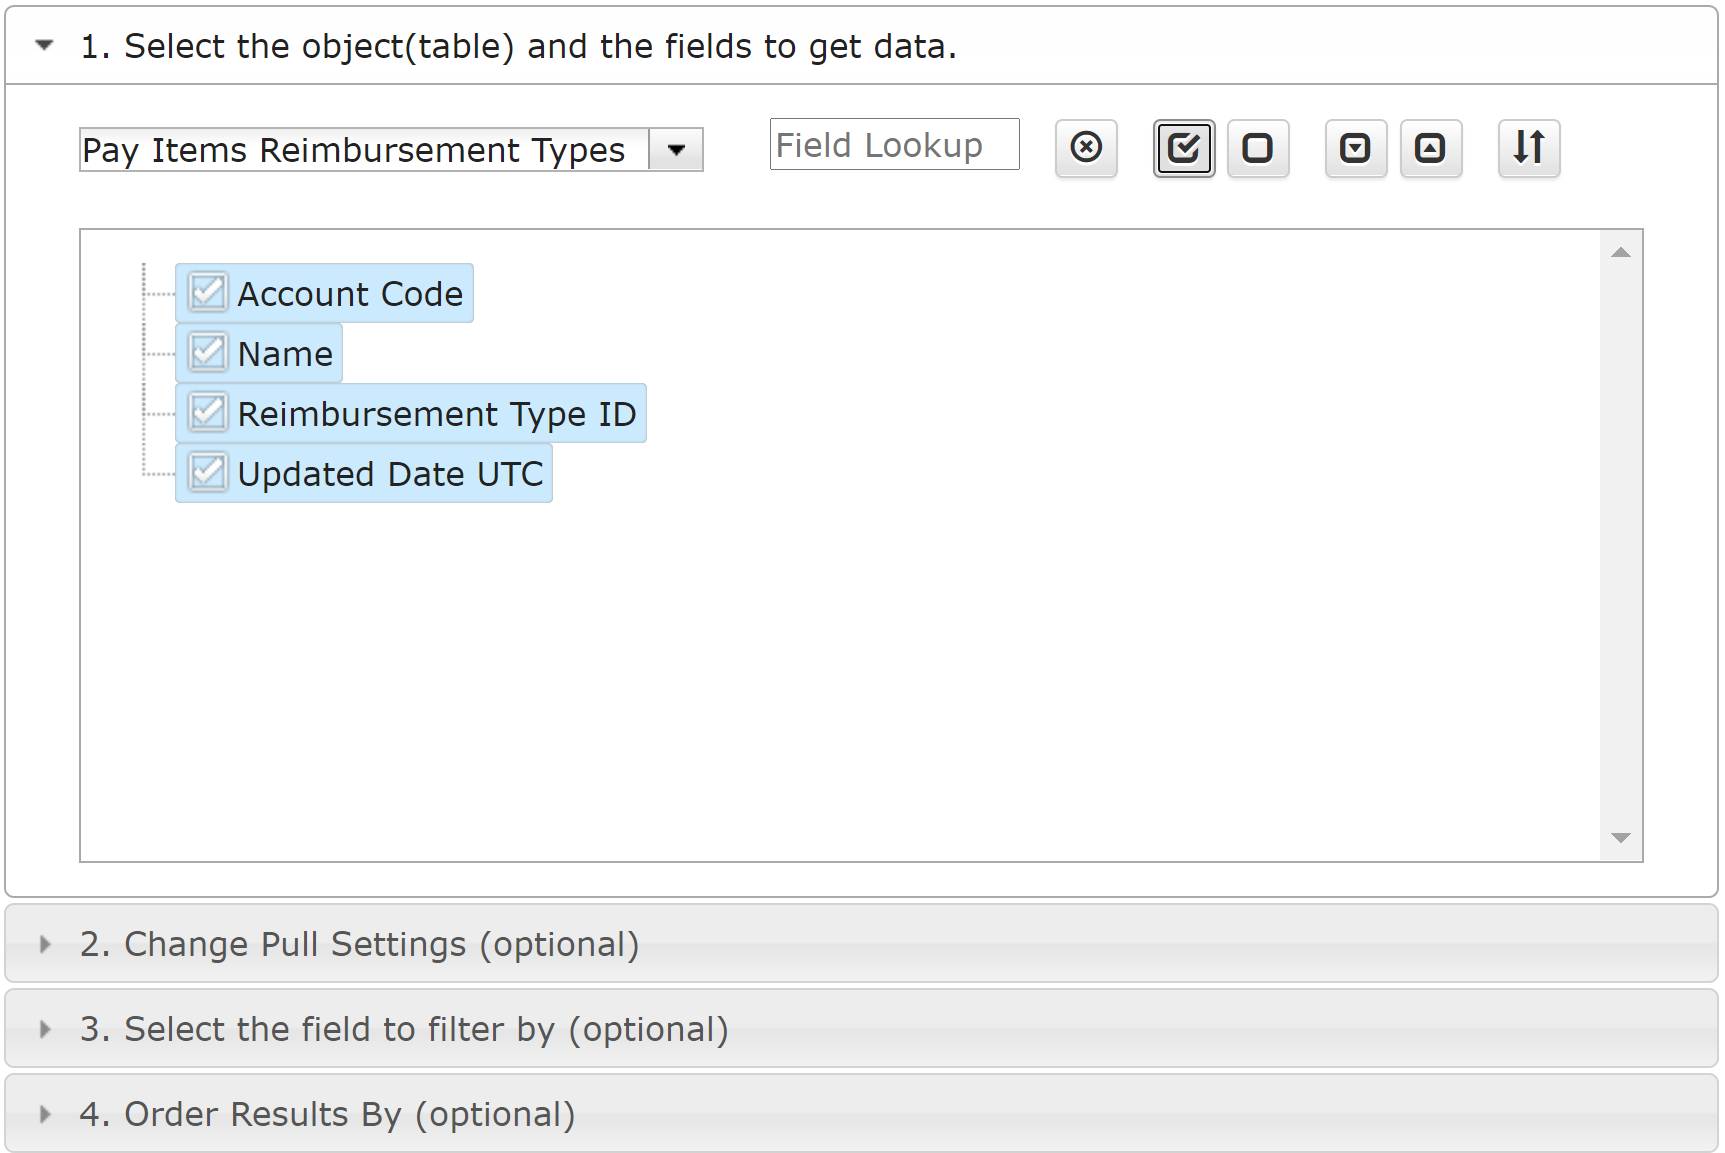Clear the field lookup with the X icon
Viewport: 1725px width, 1153px height.
(1086, 148)
